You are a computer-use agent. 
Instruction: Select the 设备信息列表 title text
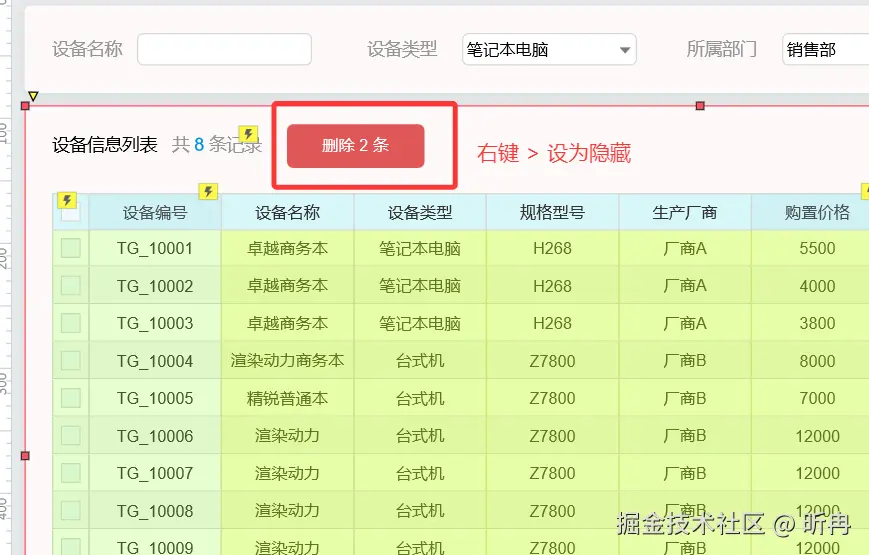(x=105, y=145)
